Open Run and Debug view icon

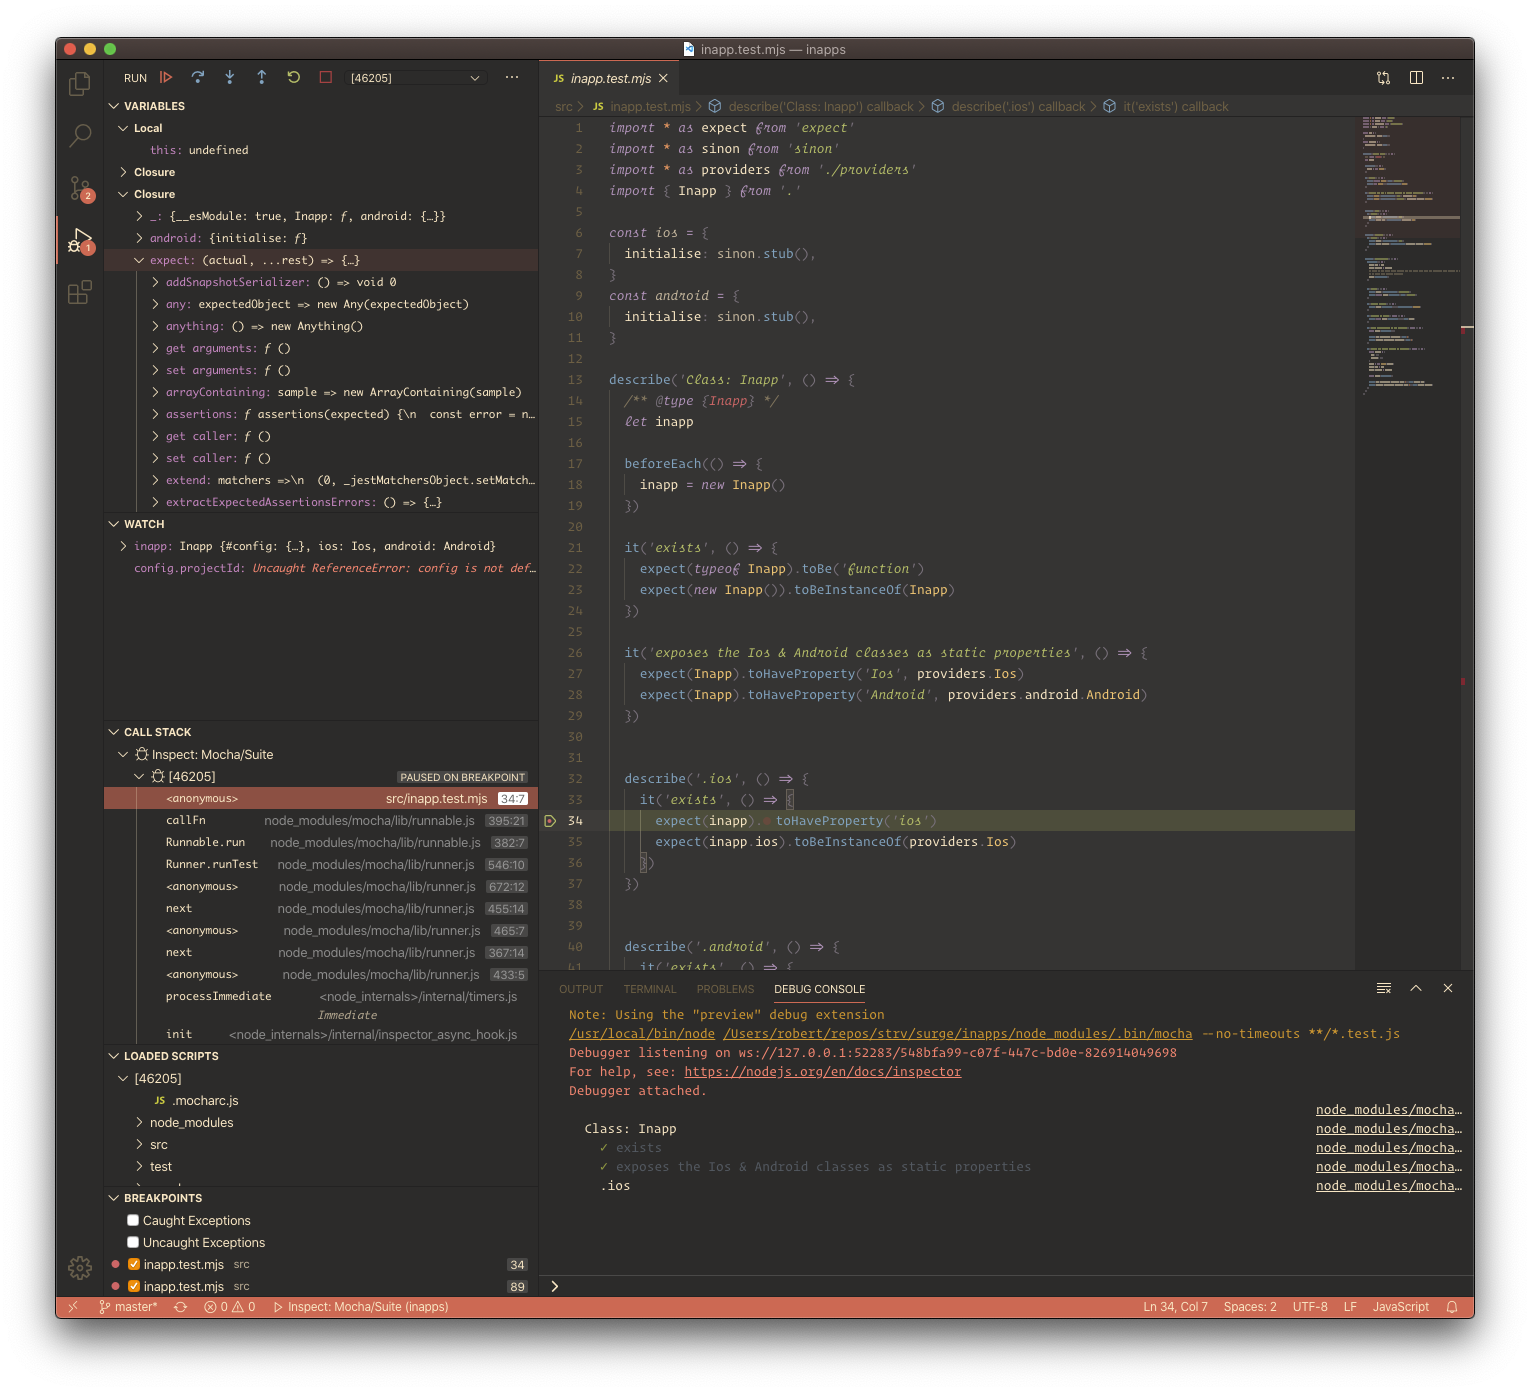pyautogui.click(x=80, y=240)
